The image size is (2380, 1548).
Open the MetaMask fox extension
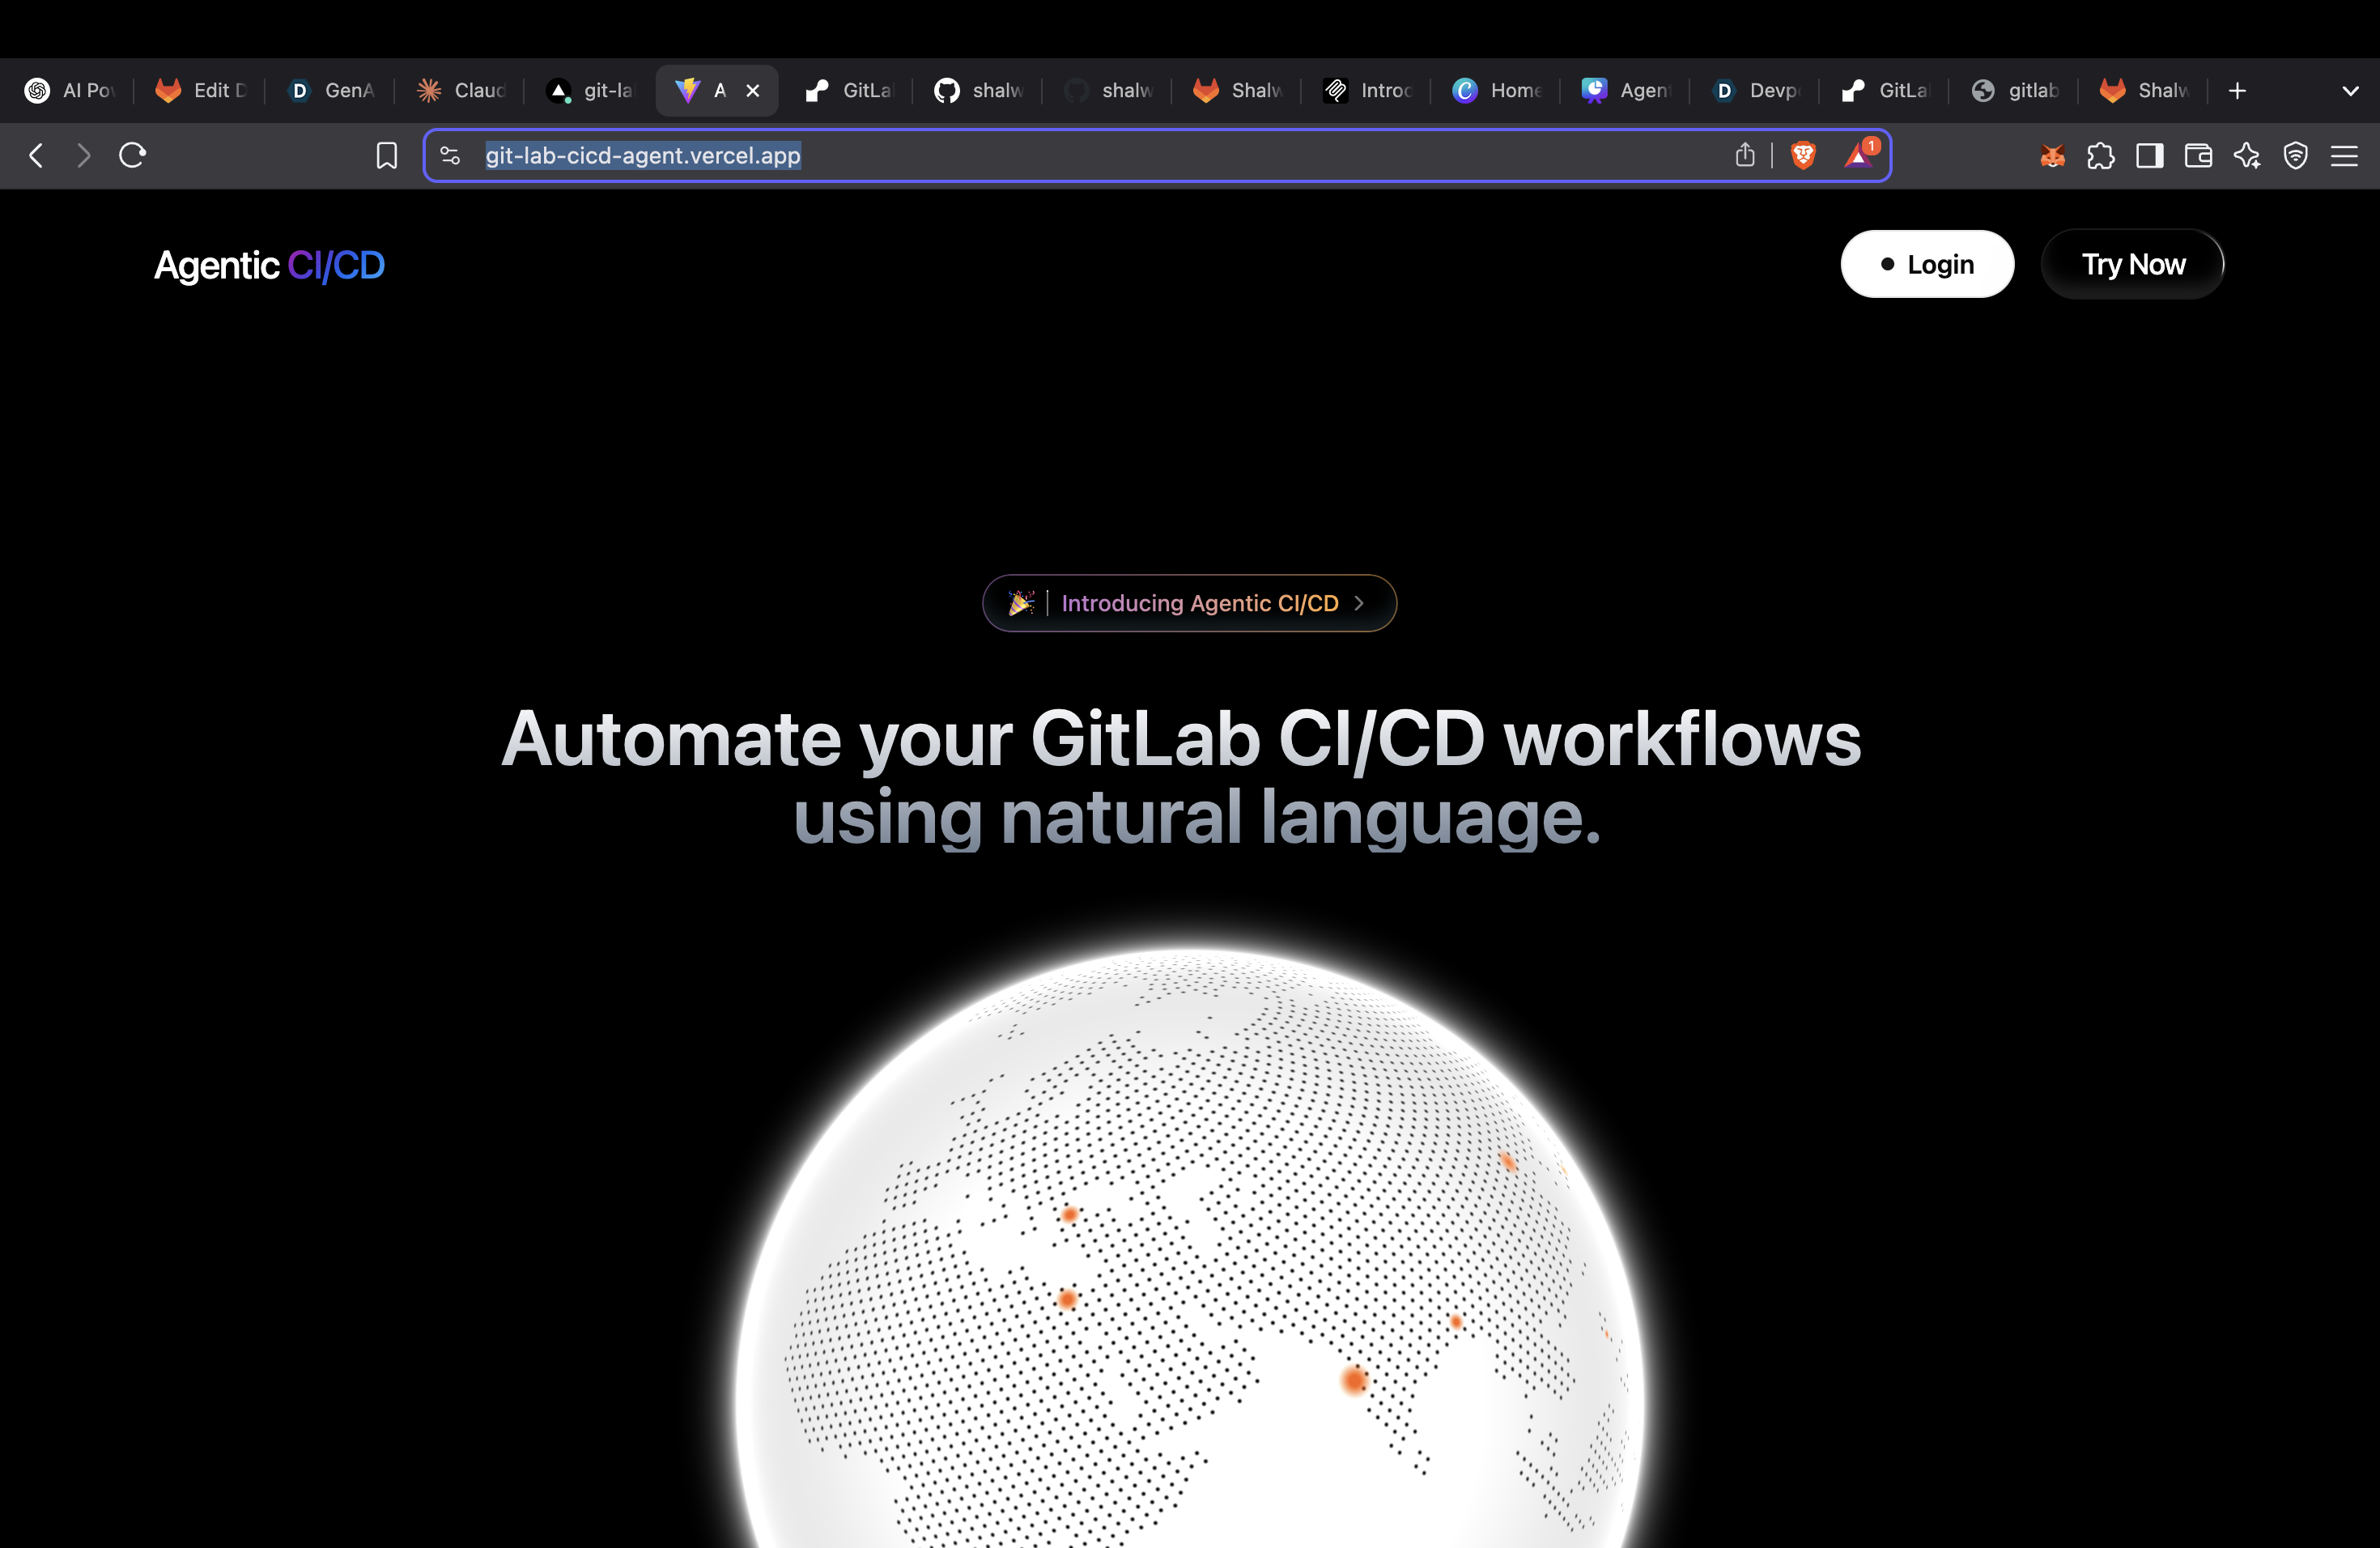click(2052, 156)
